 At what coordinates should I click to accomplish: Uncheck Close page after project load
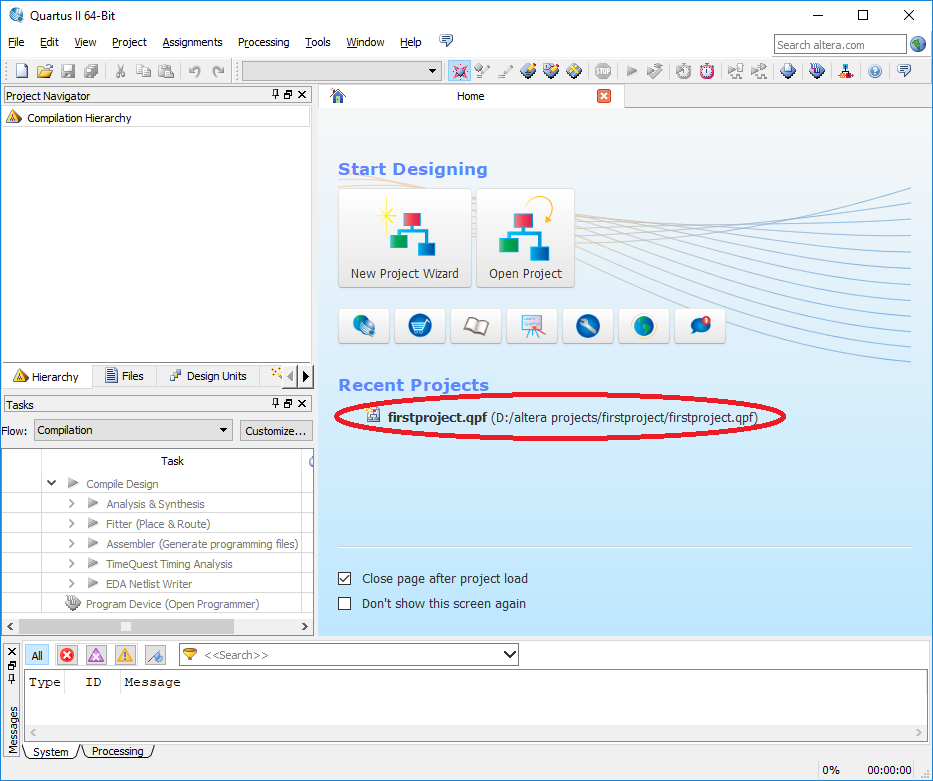345,578
